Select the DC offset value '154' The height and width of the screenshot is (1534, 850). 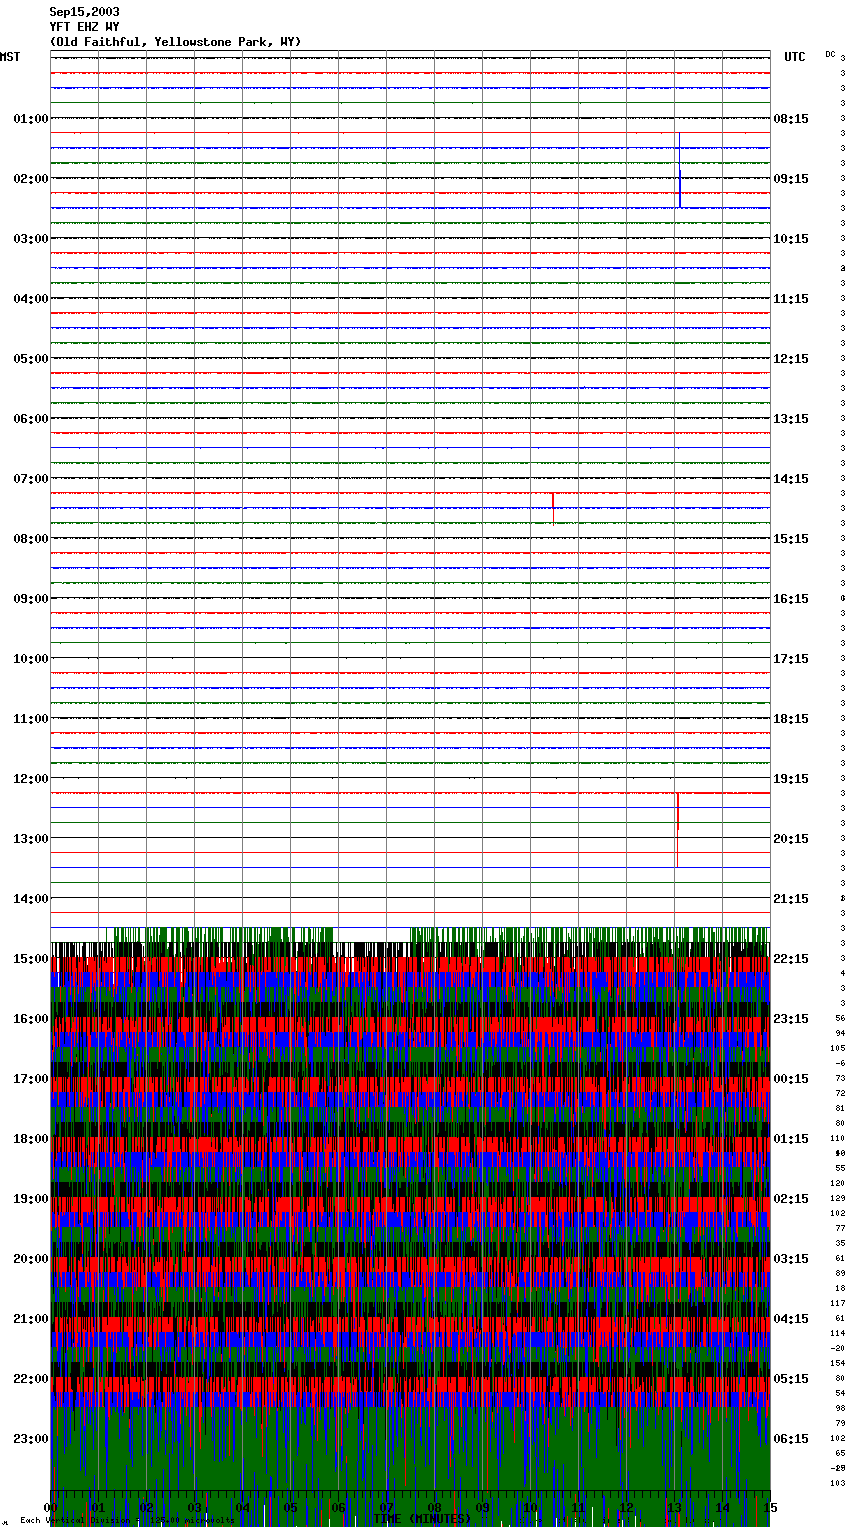(x=838, y=1363)
